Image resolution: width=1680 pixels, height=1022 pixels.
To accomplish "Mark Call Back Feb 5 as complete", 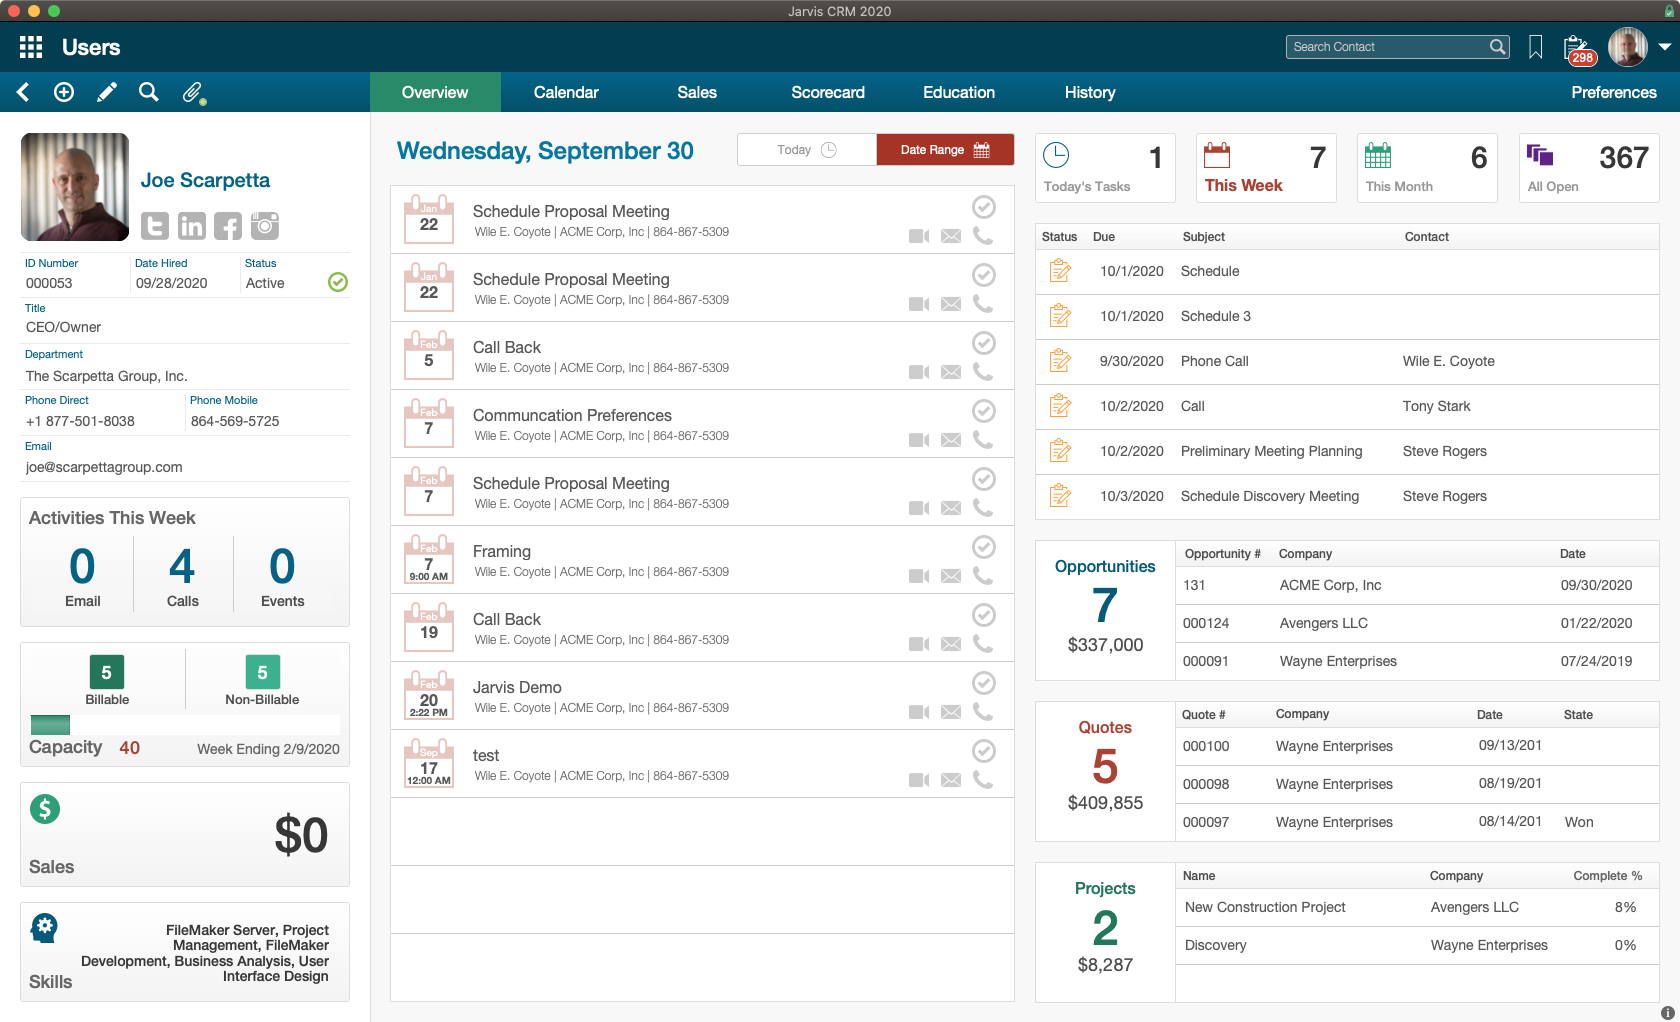I will pyautogui.click(x=984, y=343).
